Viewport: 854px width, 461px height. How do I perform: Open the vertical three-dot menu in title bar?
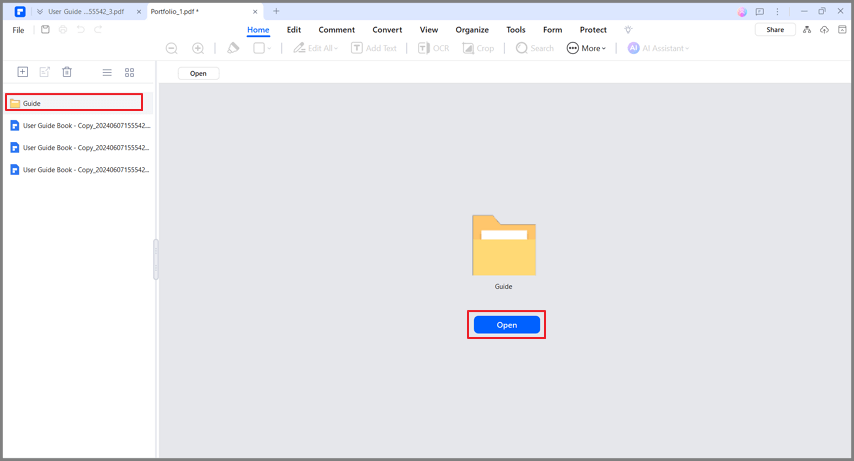tap(777, 11)
